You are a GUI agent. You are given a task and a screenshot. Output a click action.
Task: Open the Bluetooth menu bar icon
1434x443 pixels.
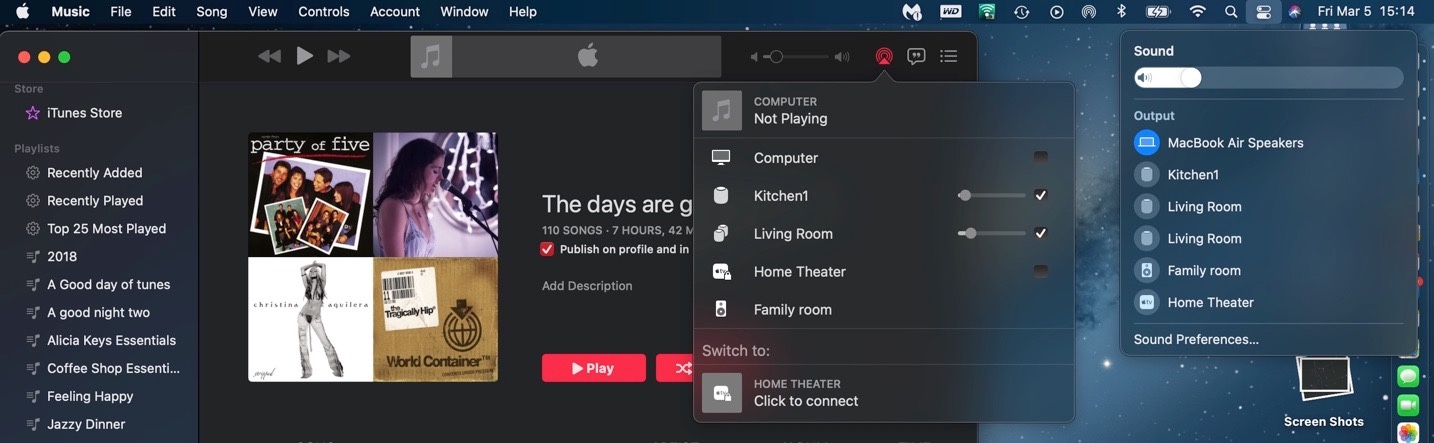[x=1122, y=12]
